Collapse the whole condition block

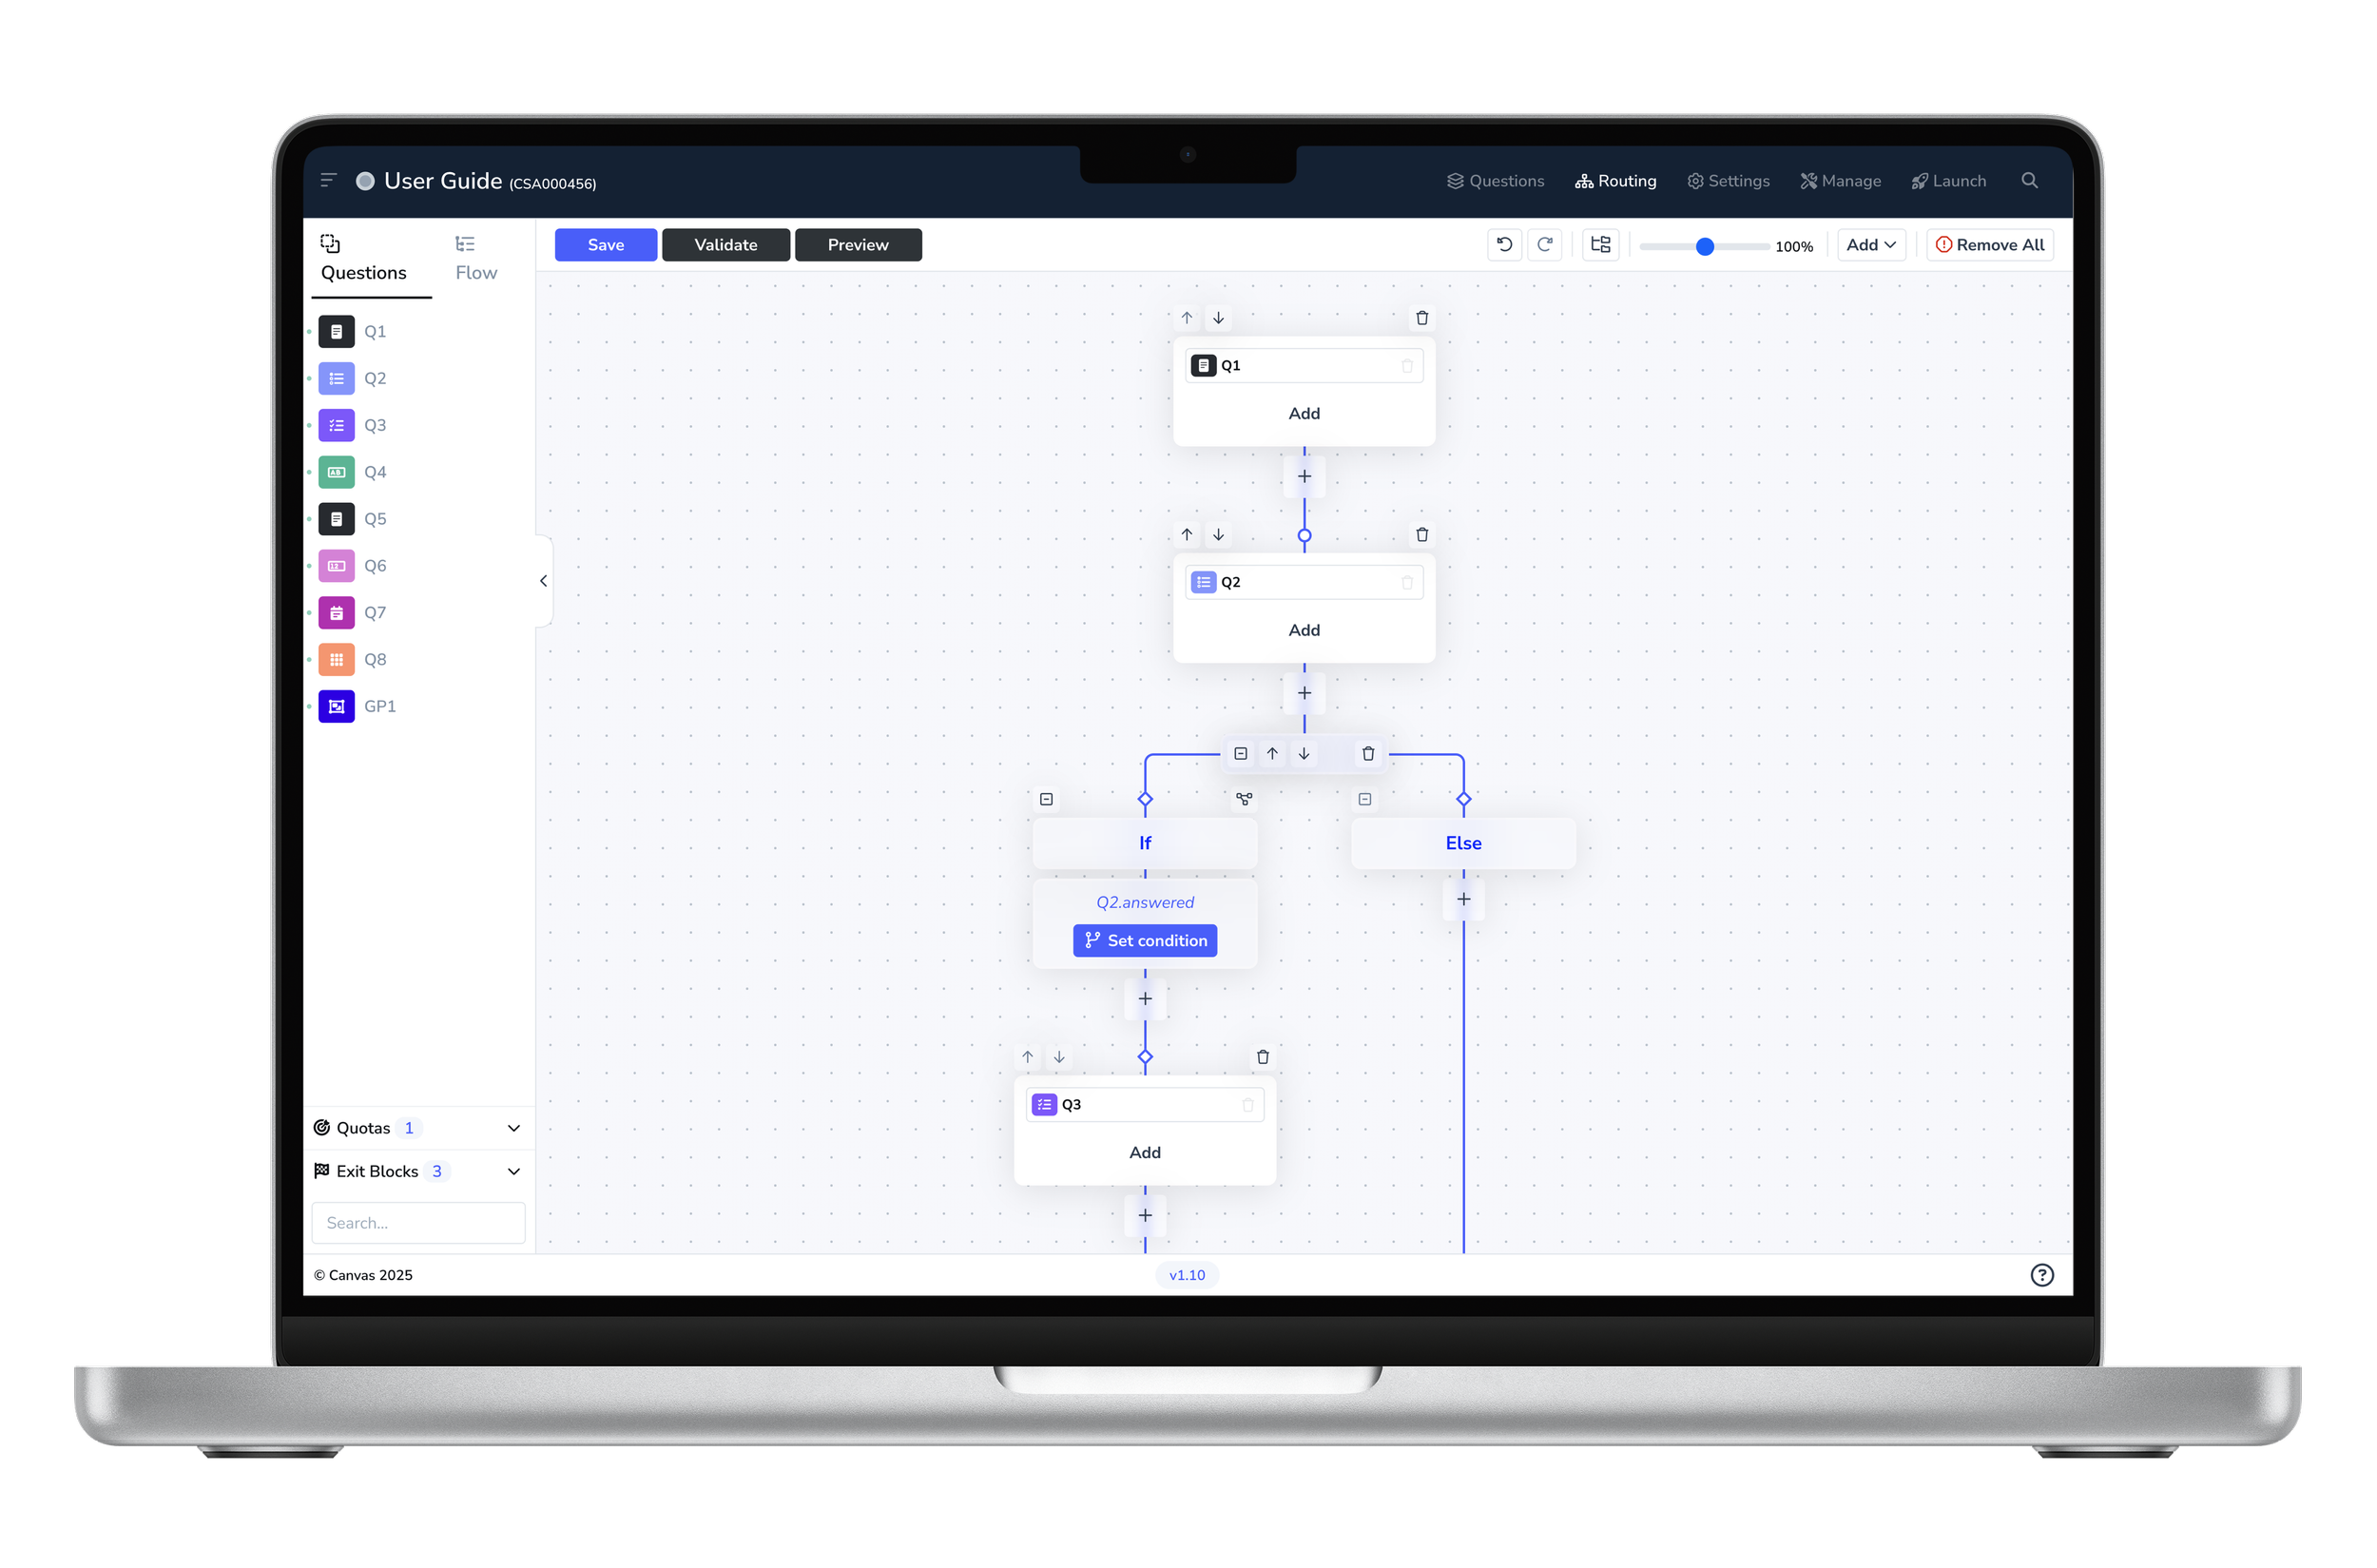[x=1240, y=754]
